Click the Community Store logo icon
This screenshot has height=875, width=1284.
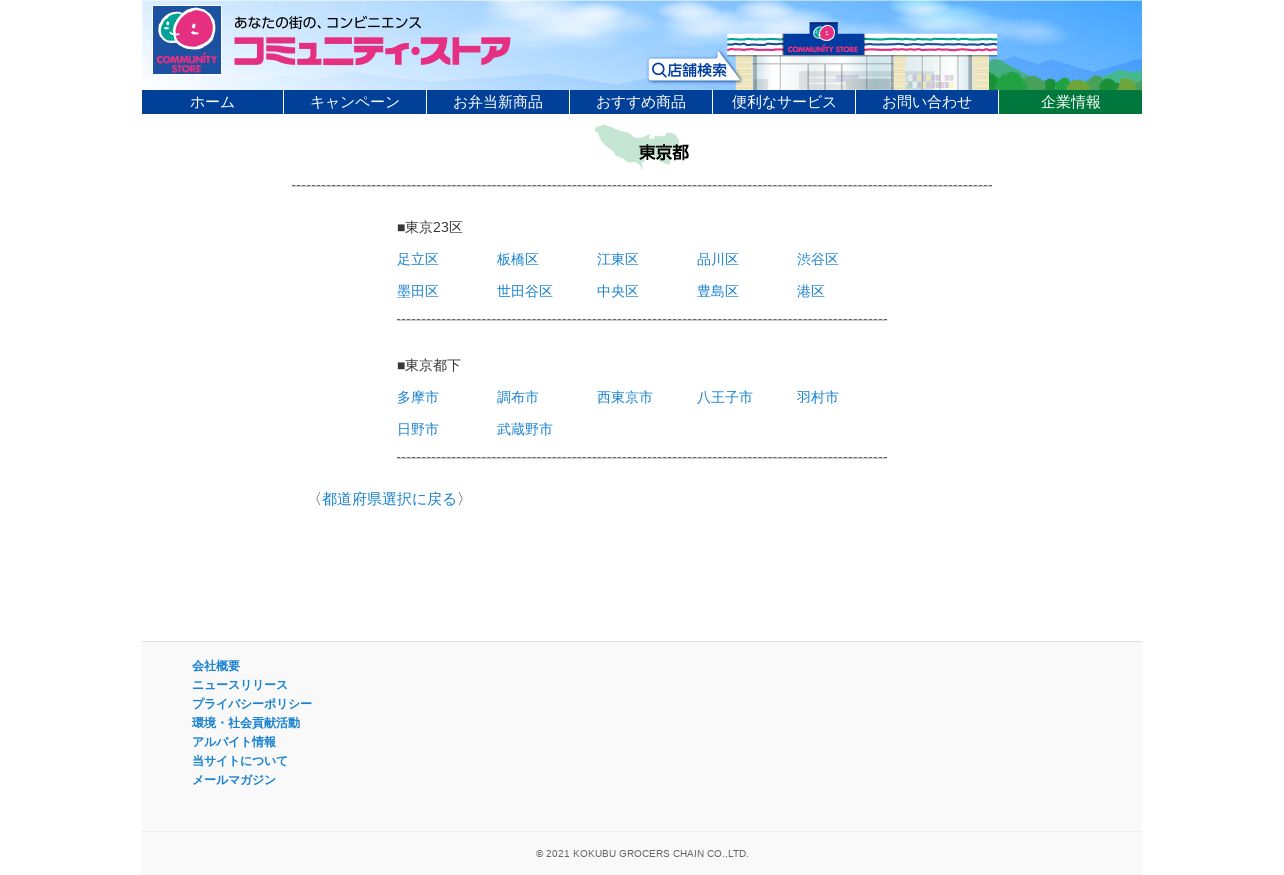tap(187, 40)
